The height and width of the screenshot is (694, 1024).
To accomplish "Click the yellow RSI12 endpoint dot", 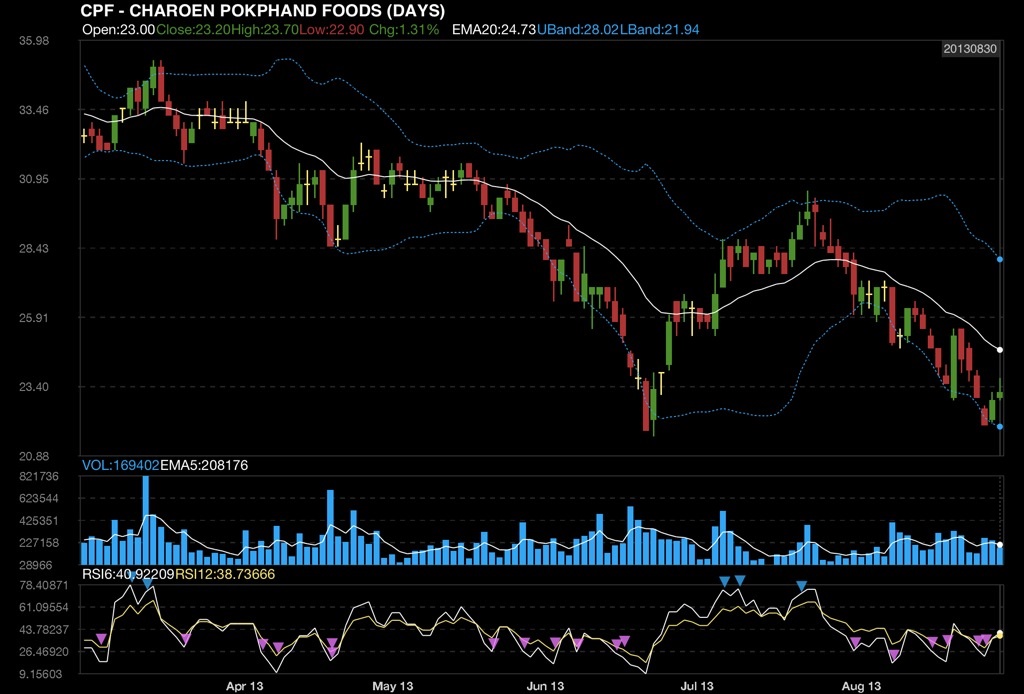I will point(1000,635).
